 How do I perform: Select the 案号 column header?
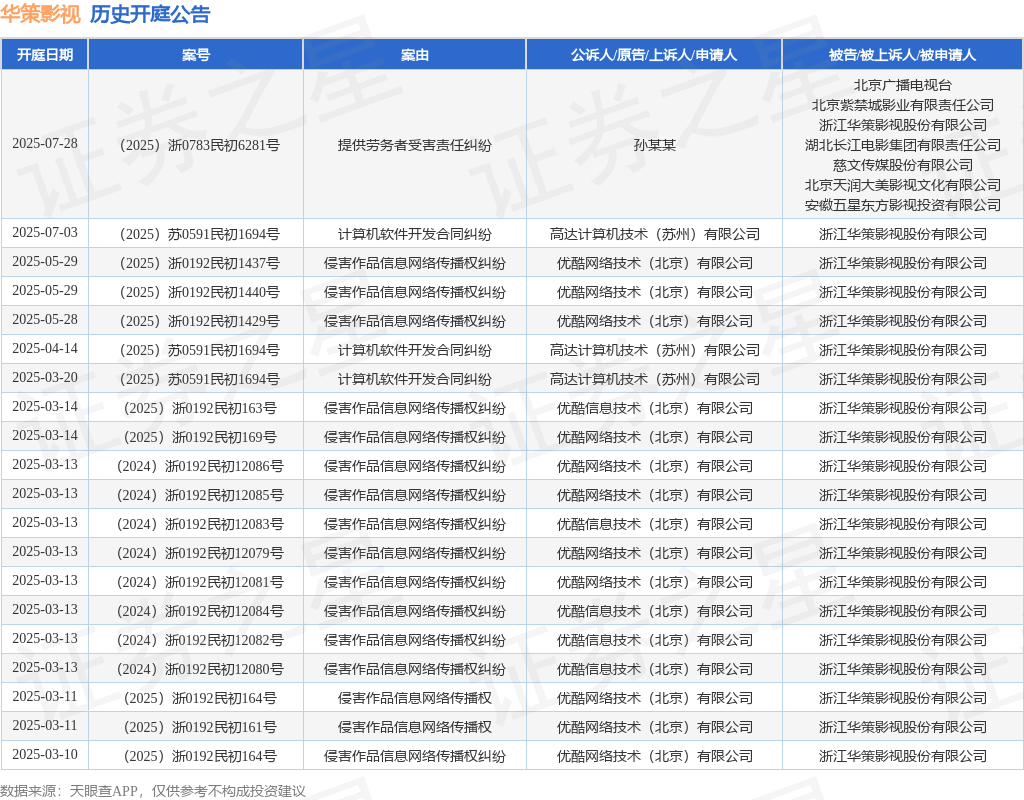[x=195, y=55]
